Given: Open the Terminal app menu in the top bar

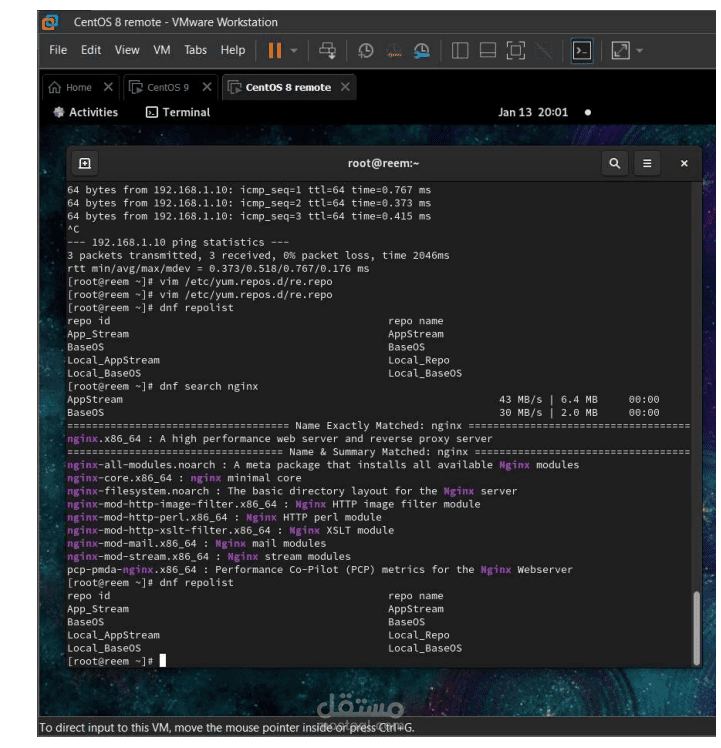Looking at the screenshot, I should click(178, 112).
